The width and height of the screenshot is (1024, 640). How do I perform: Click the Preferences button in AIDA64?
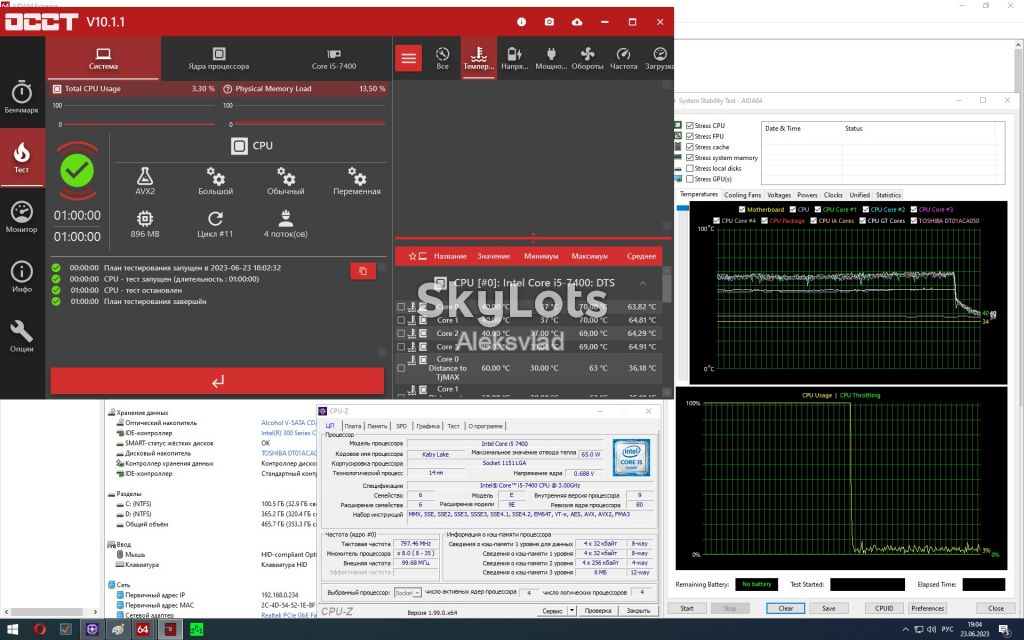click(927, 608)
